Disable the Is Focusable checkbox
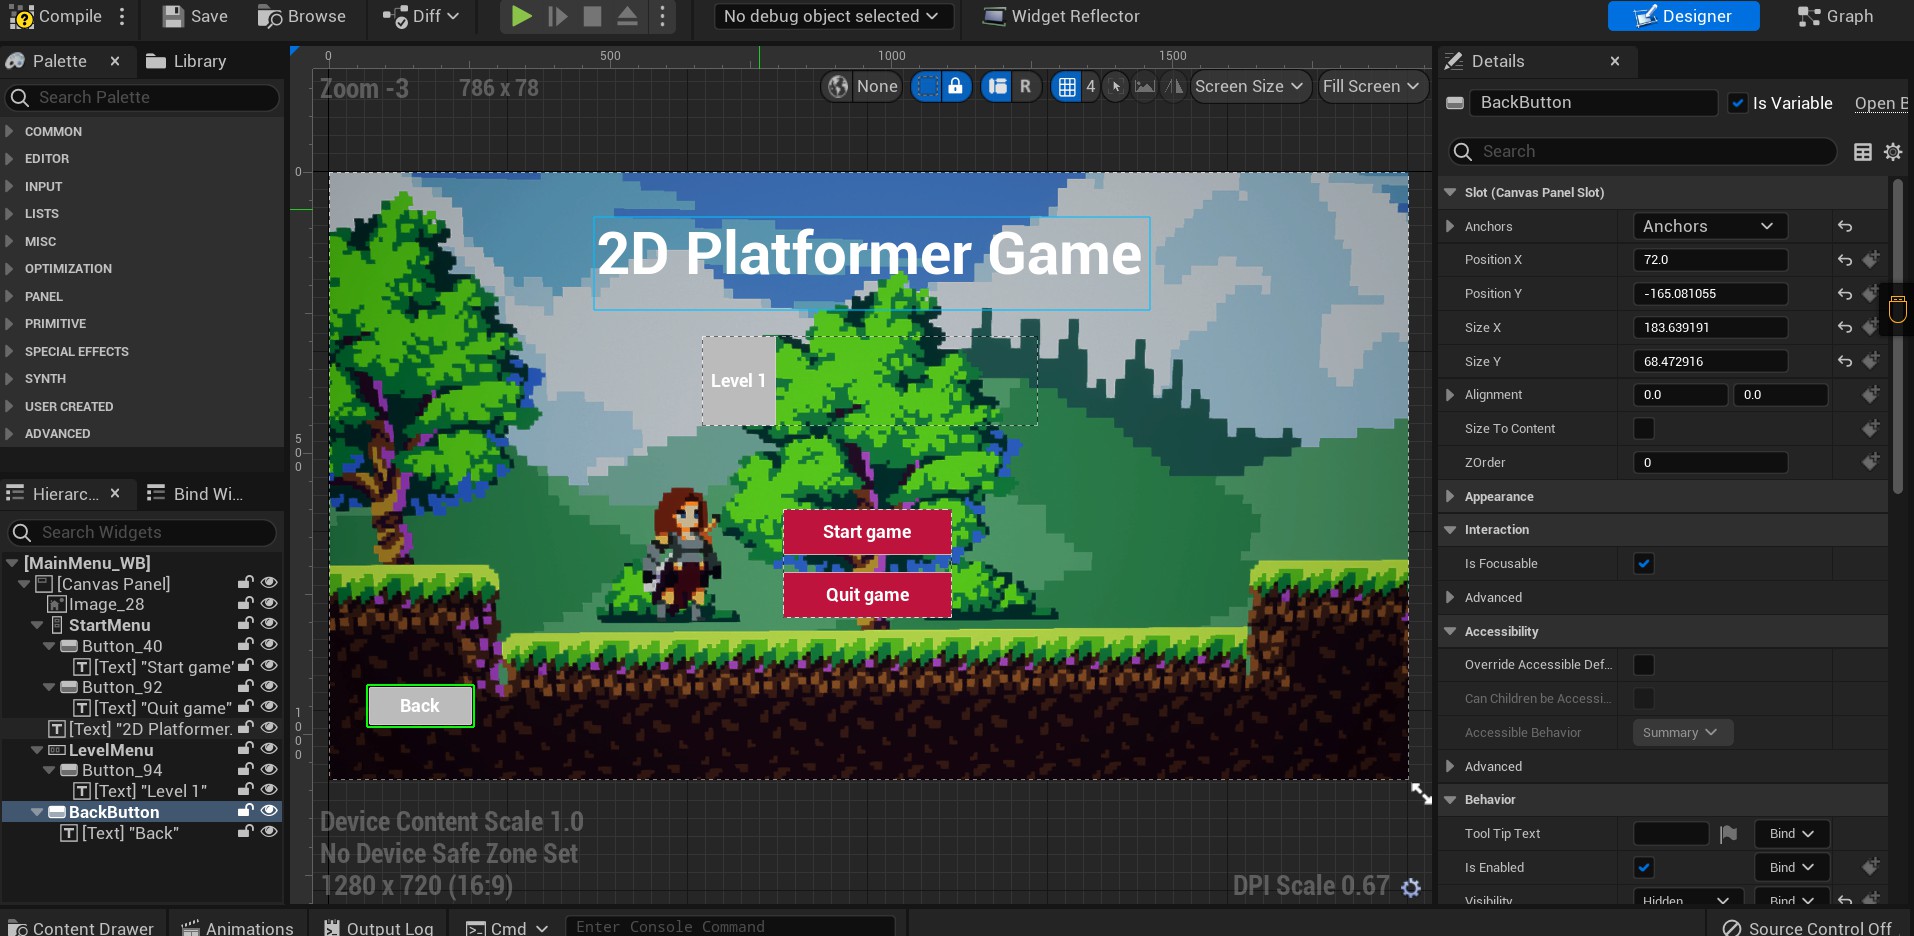Viewport: 1914px width, 936px height. click(x=1643, y=564)
